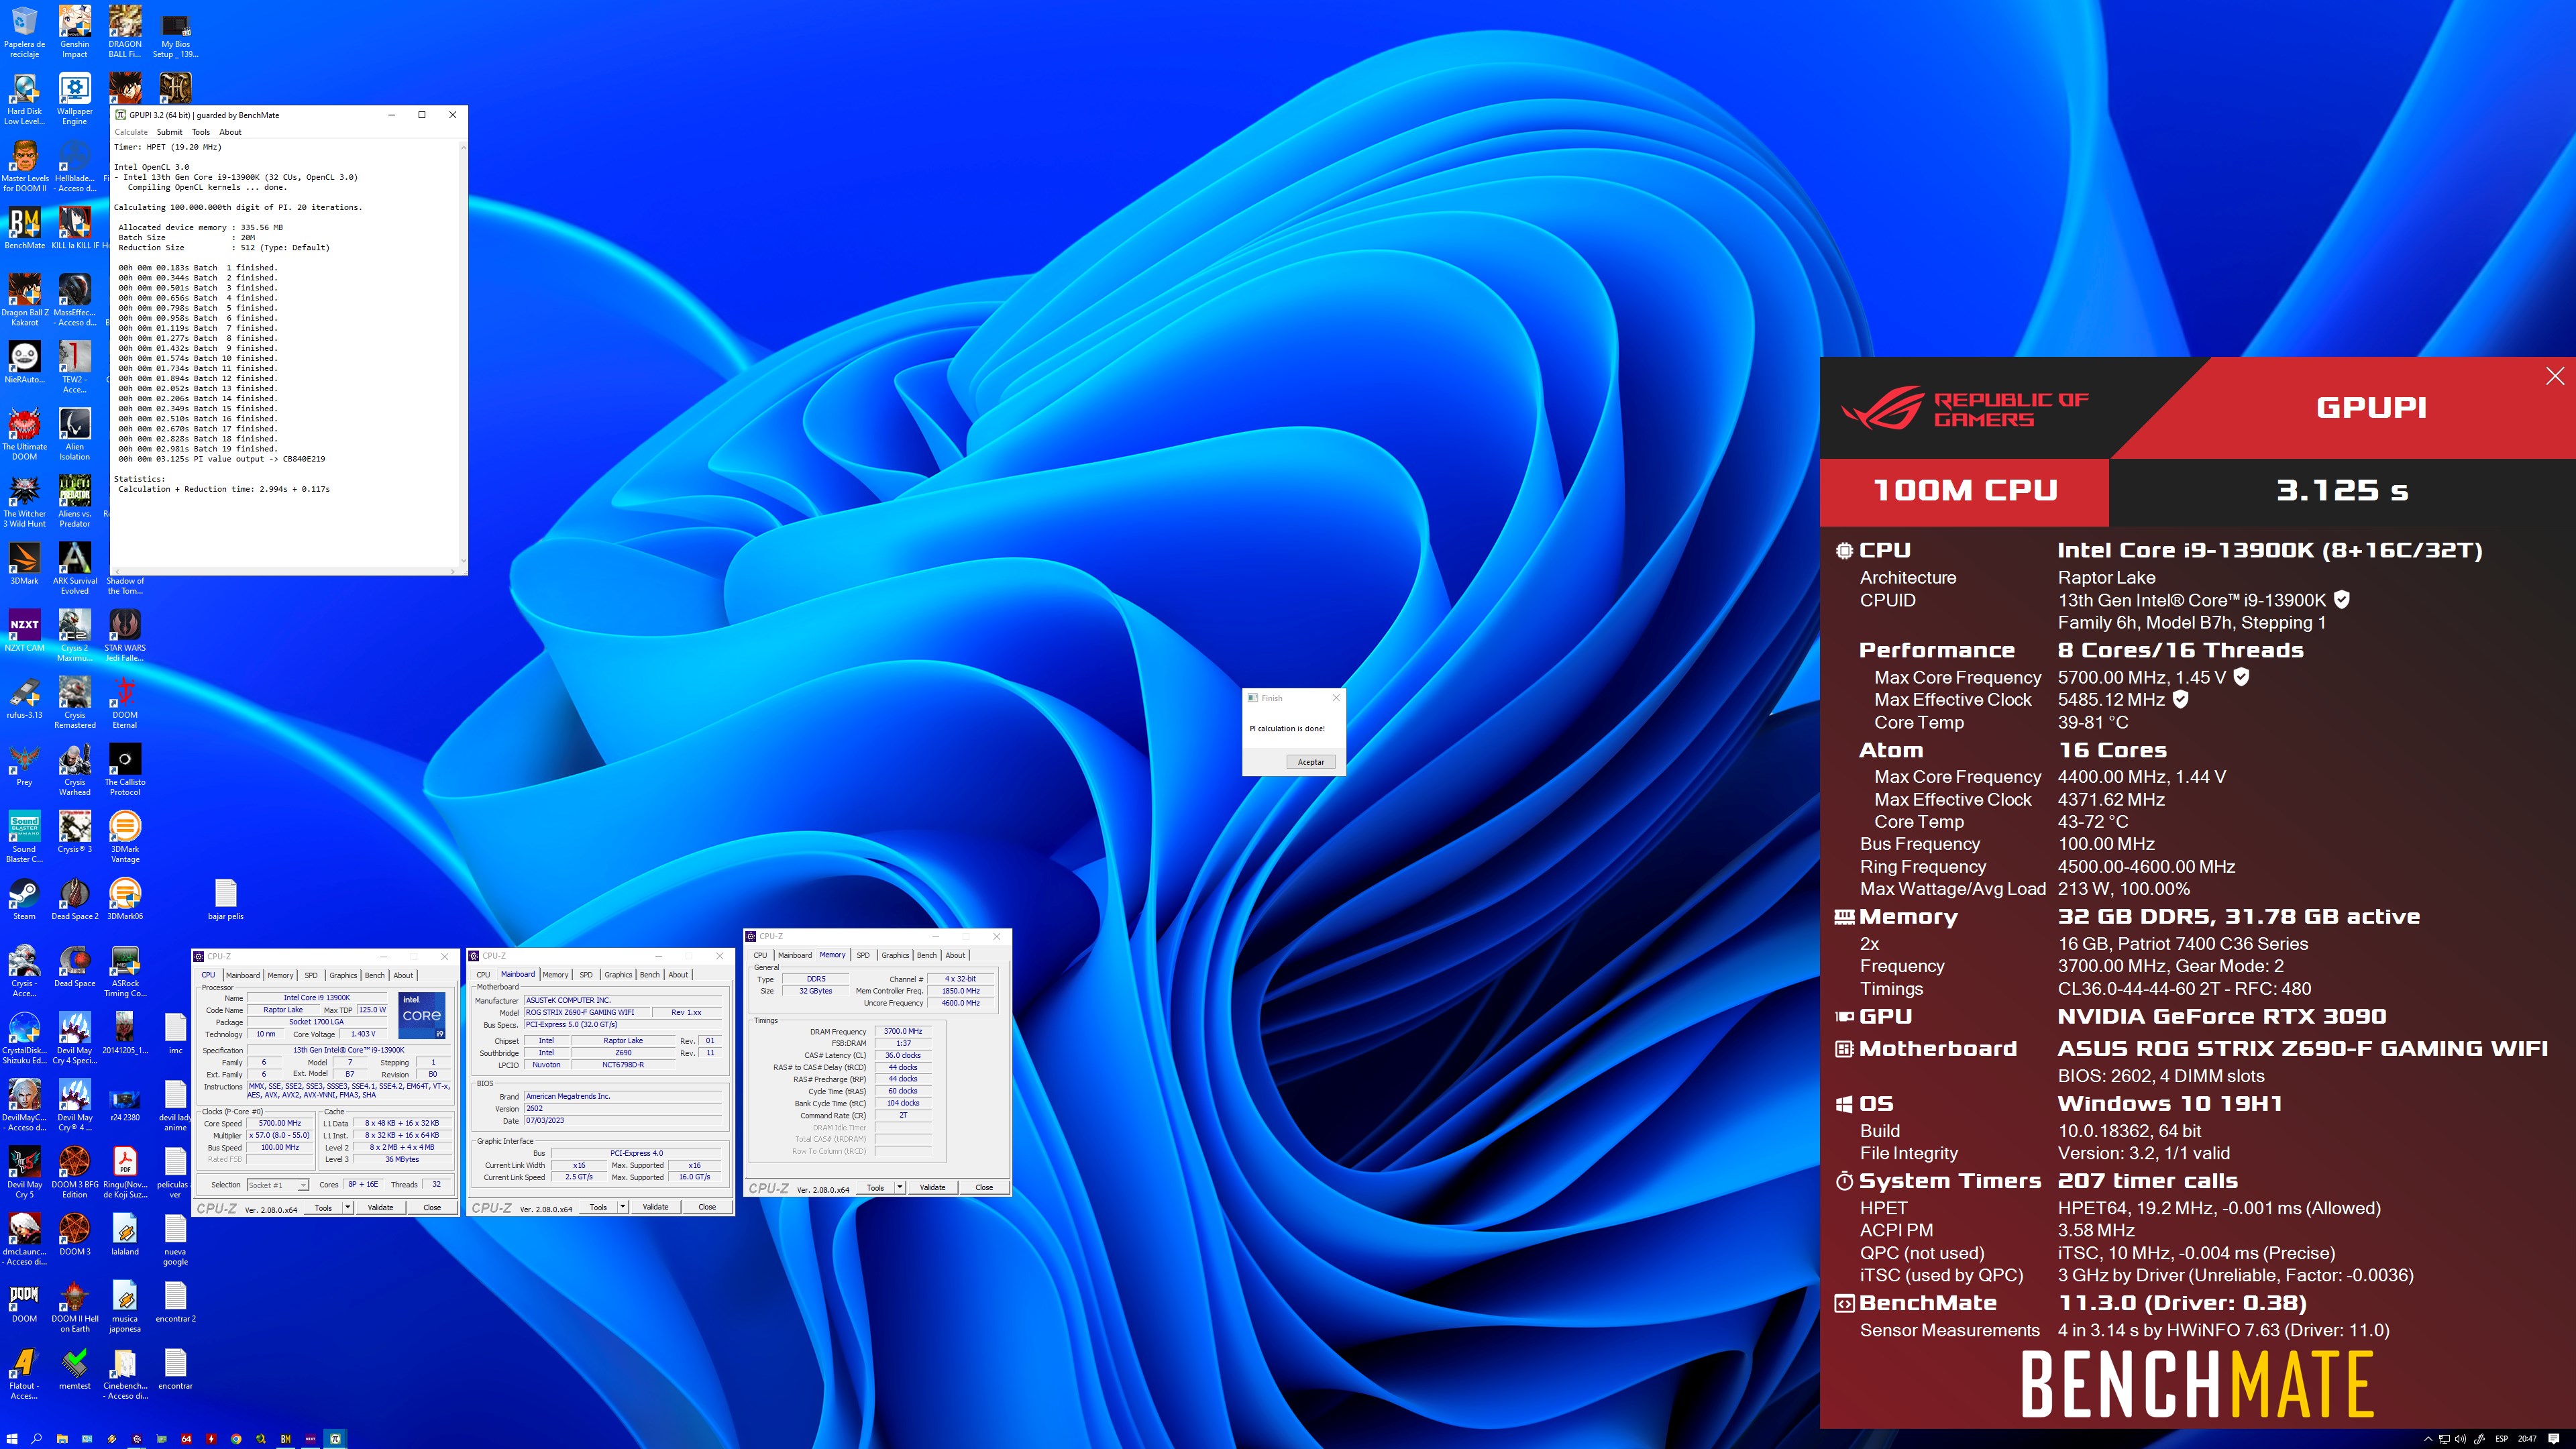Viewport: 2576px width, 1449px height.
Task: Click the volume icon in the system tray
Action: [2460, 1438]
